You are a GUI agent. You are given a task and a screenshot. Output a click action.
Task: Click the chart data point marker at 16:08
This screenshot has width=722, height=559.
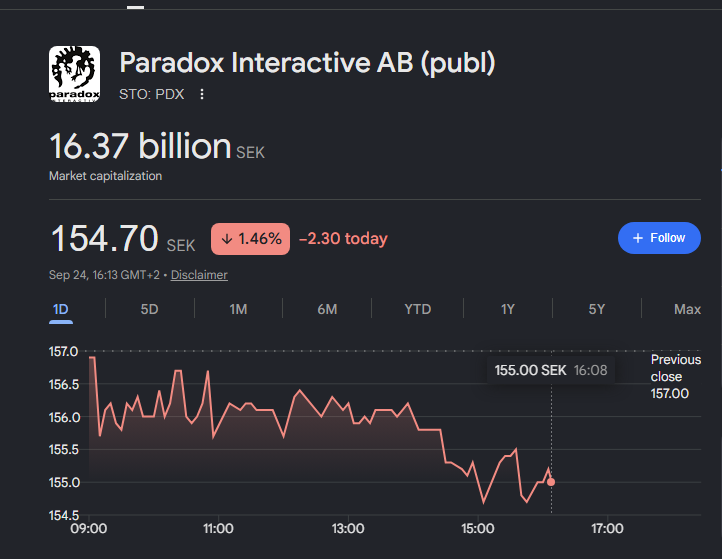[x=551, y=482]
